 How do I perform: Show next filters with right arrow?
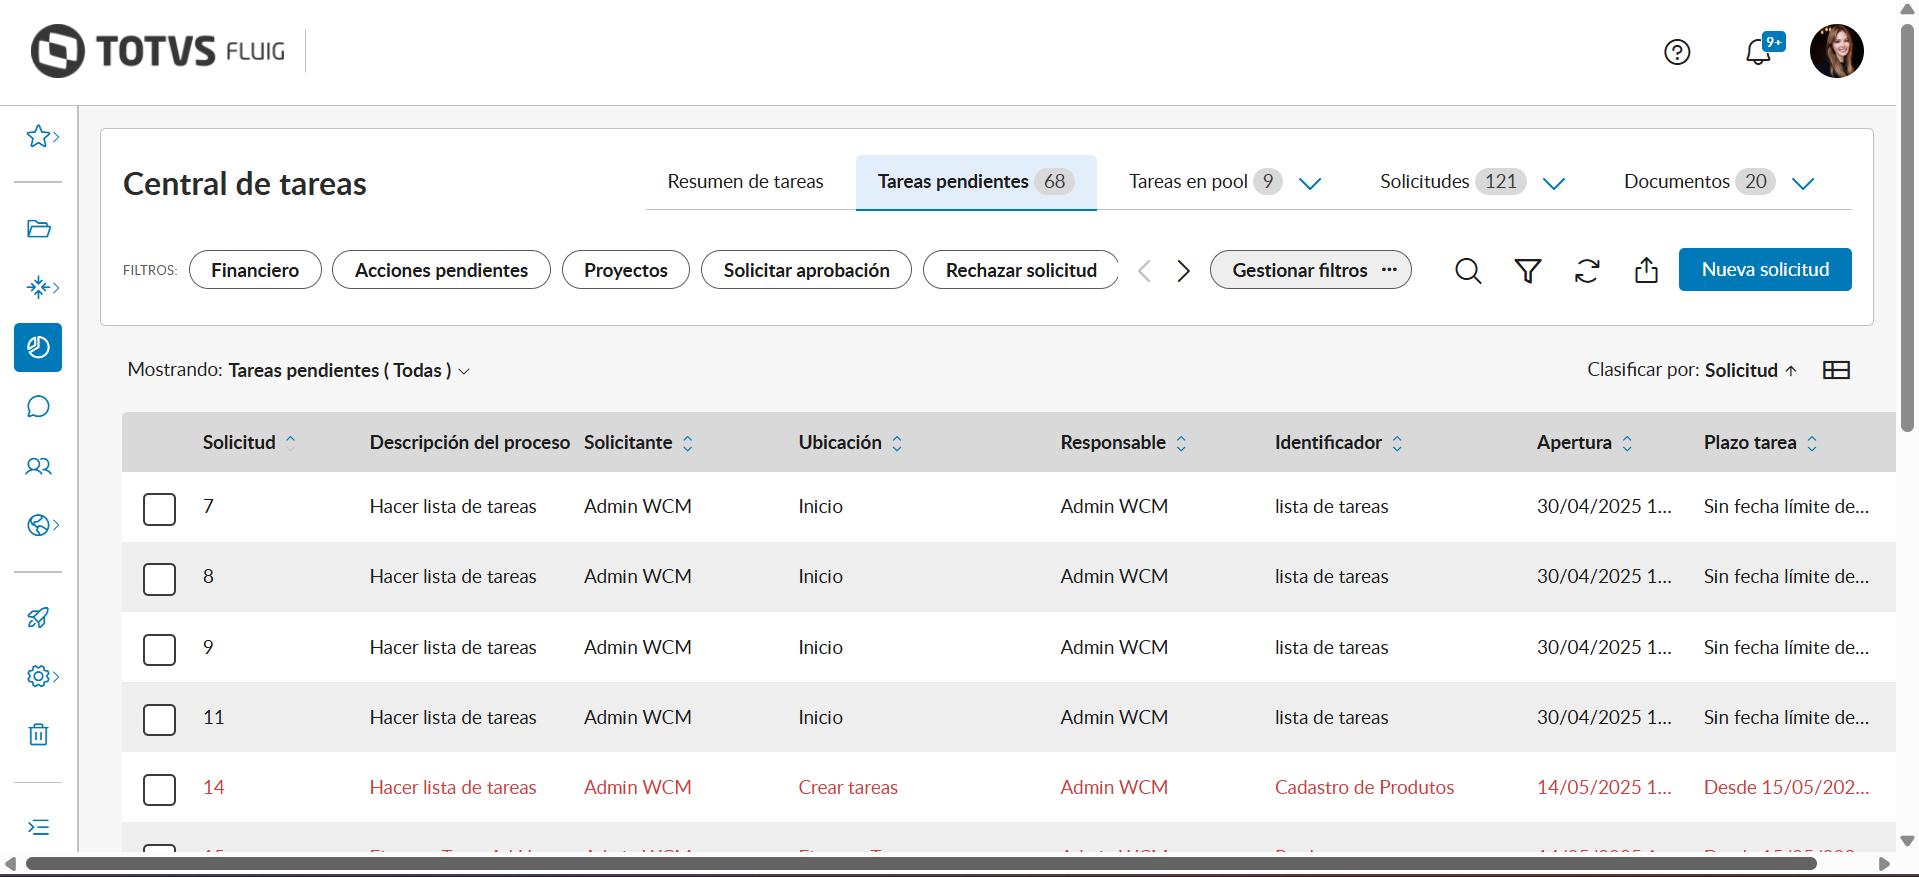1184,271
